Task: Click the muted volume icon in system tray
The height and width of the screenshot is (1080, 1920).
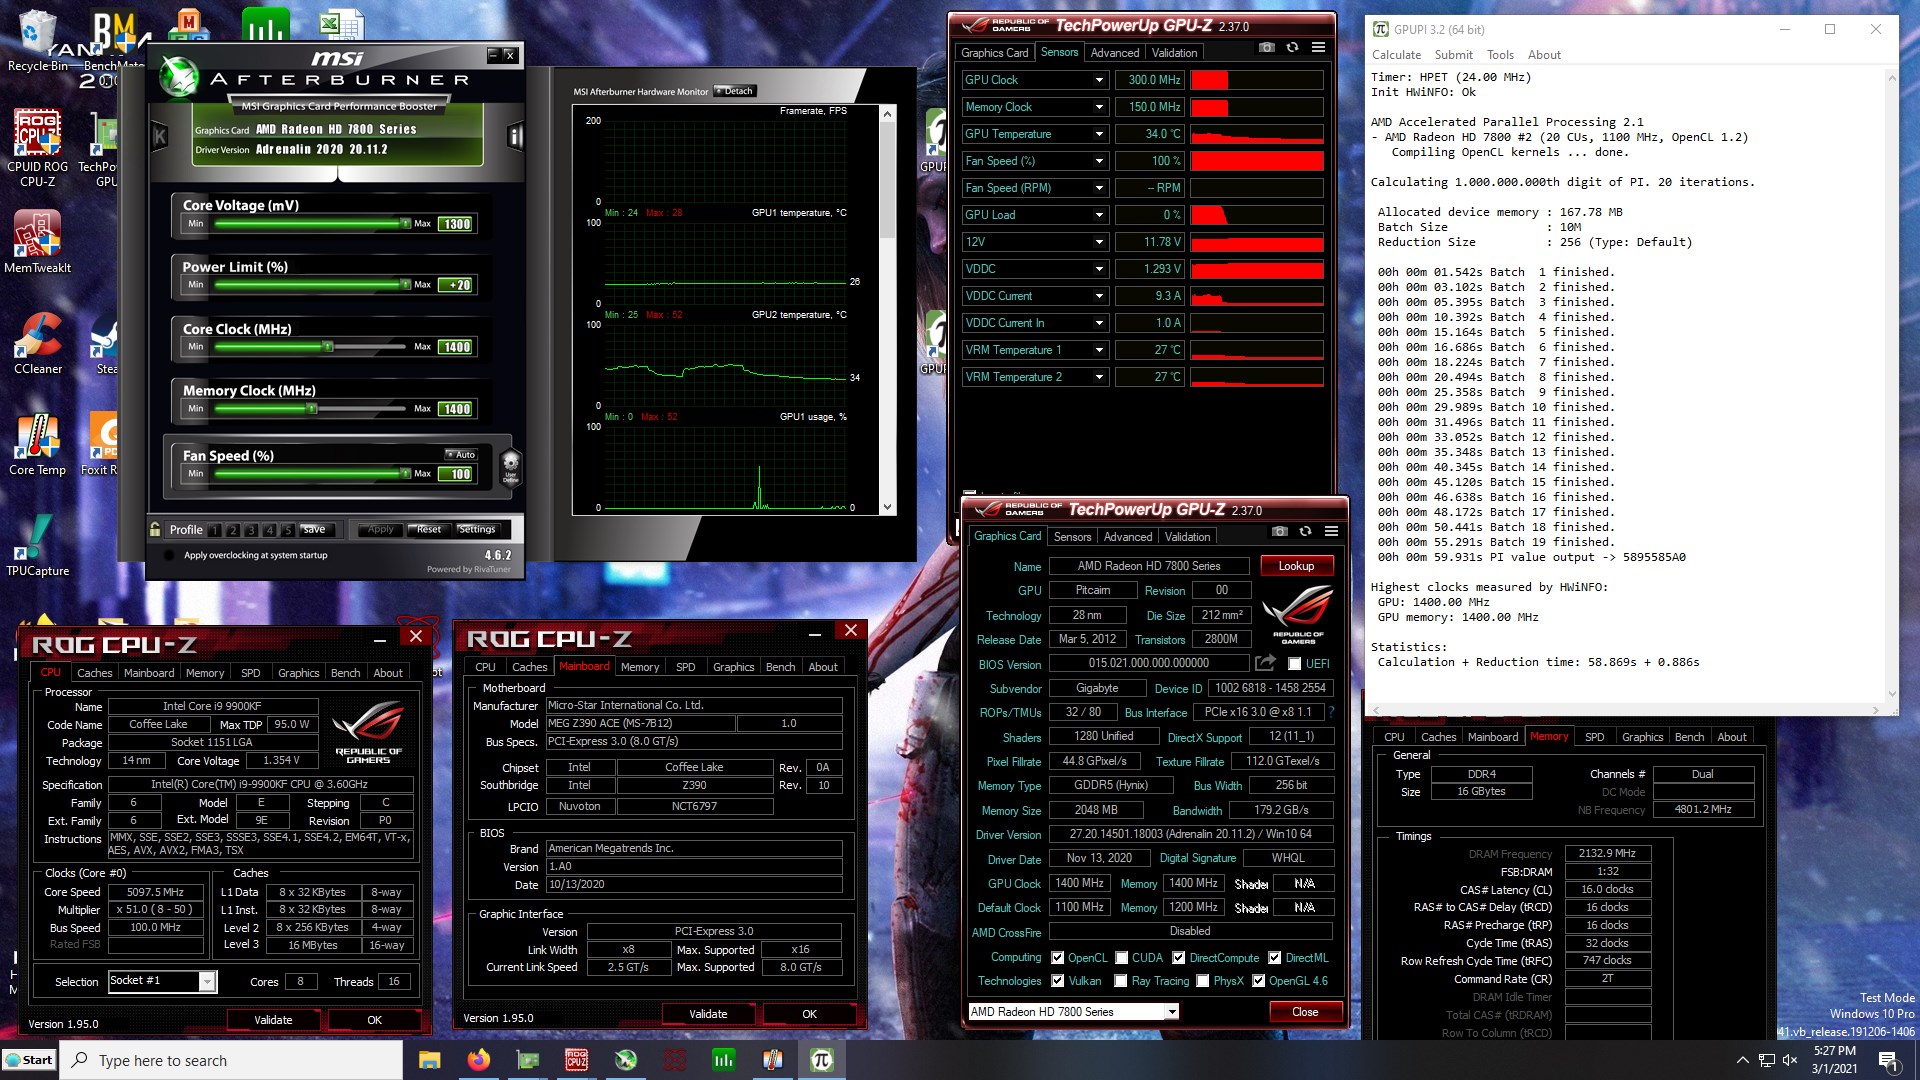Action: click(x=1790, y=1060)
